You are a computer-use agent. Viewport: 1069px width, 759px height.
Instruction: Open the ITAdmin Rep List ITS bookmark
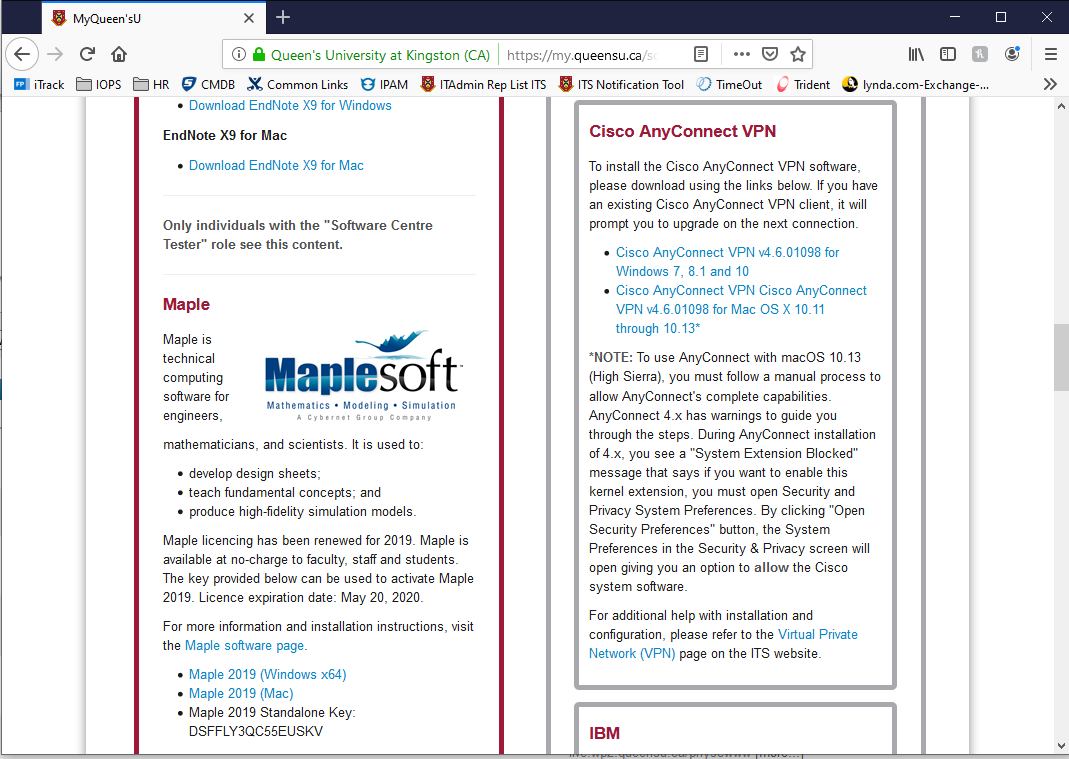(x=484, y=85)
